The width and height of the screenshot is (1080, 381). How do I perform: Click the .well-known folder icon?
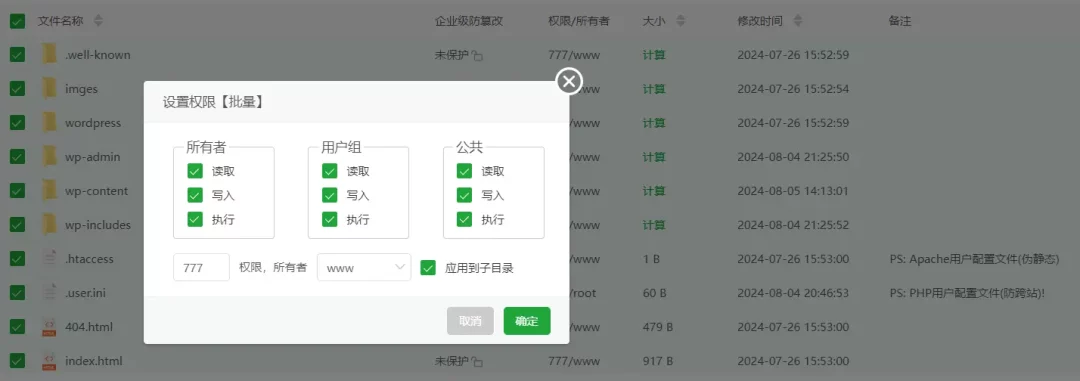coord(49,54)
